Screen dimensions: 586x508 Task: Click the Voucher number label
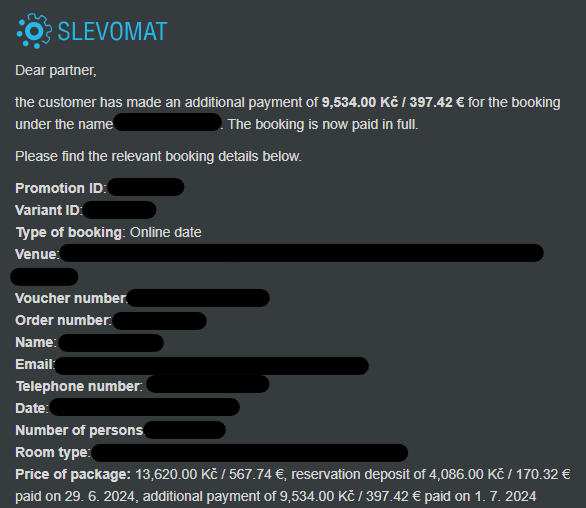coord(71,298)
